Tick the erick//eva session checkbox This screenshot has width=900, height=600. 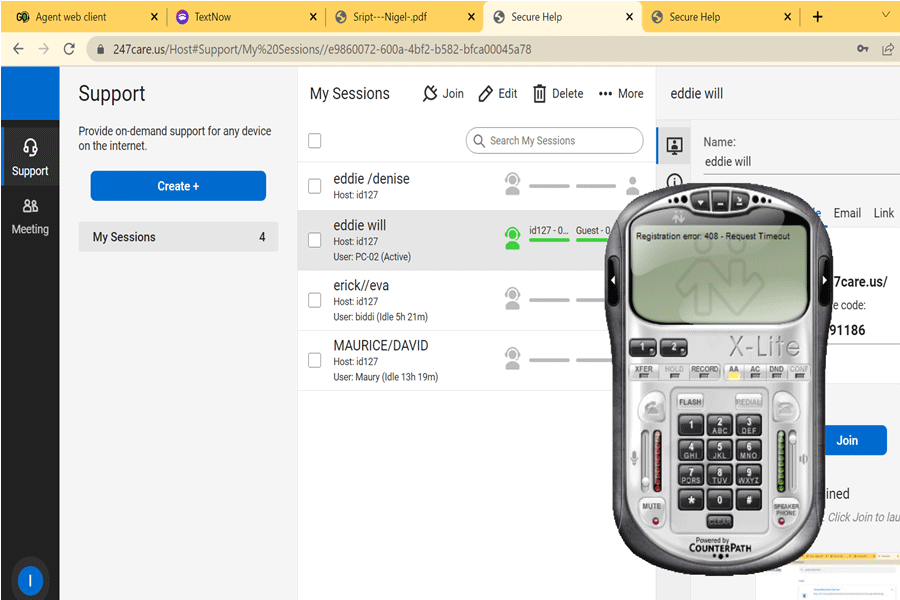click(x=315, y=299)
